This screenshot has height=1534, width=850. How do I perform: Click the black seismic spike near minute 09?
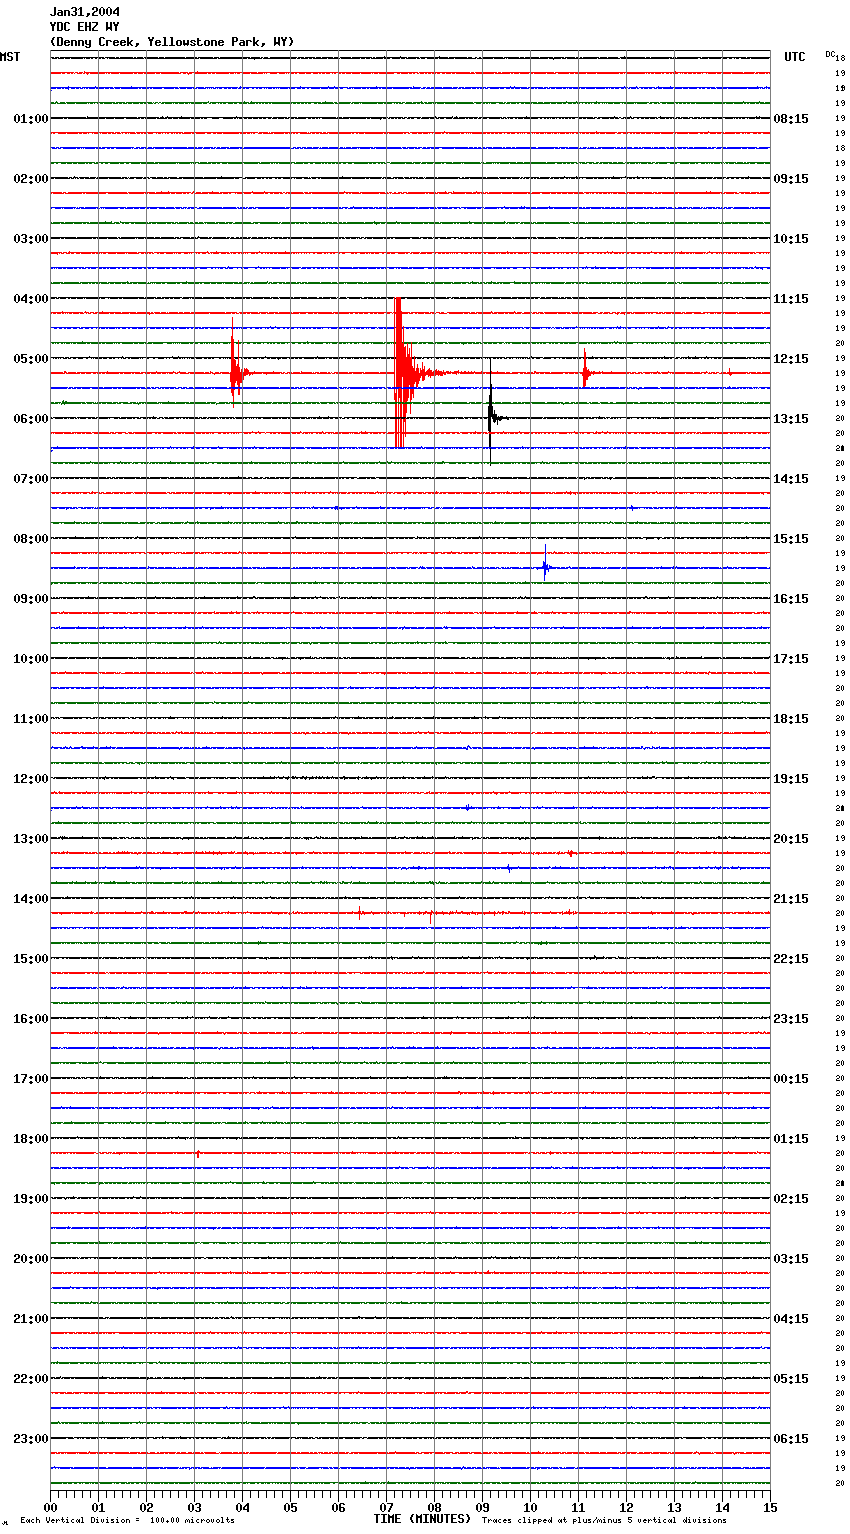492,411
